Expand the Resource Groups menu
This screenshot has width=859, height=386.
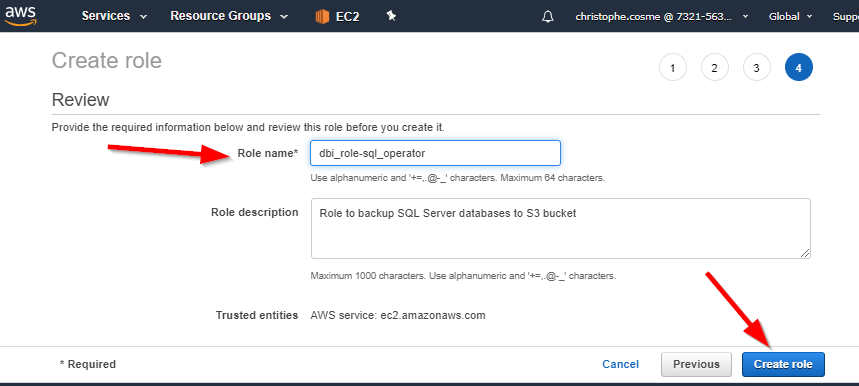tap(229, 16)
